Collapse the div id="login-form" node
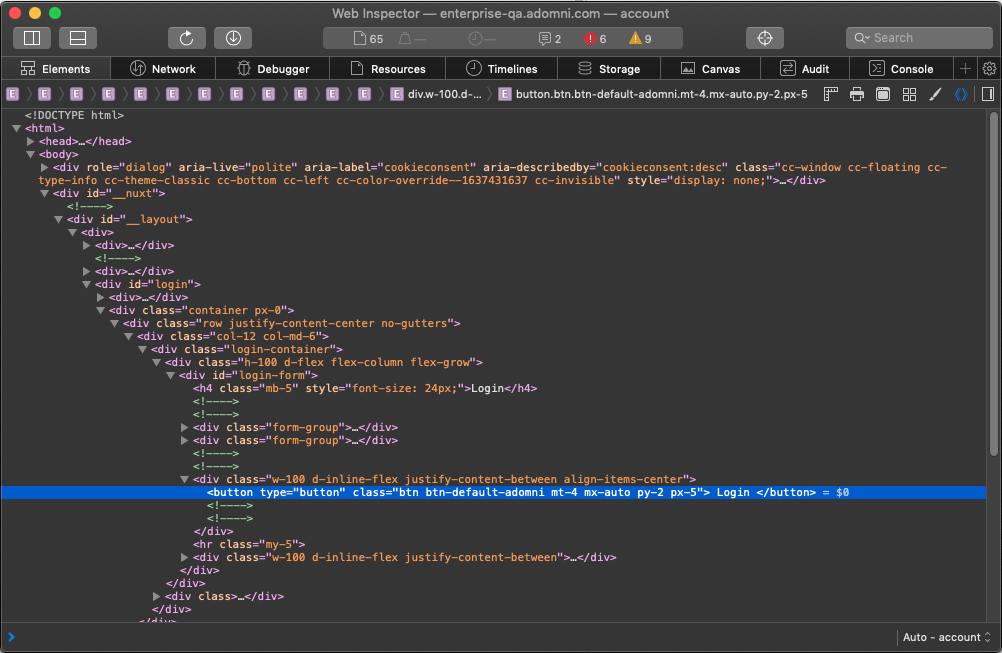The image size is (1002, 653). [x=171, y=375]
